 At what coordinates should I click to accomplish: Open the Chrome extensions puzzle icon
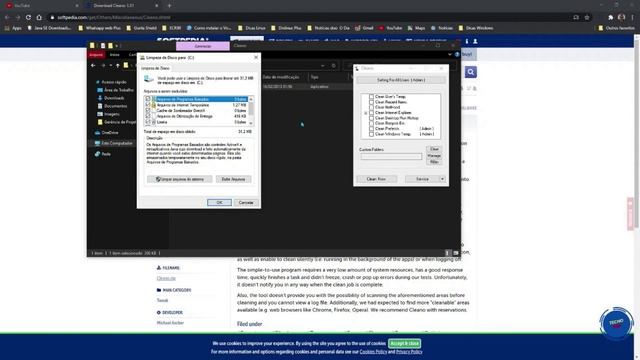(x=611, y=18)
